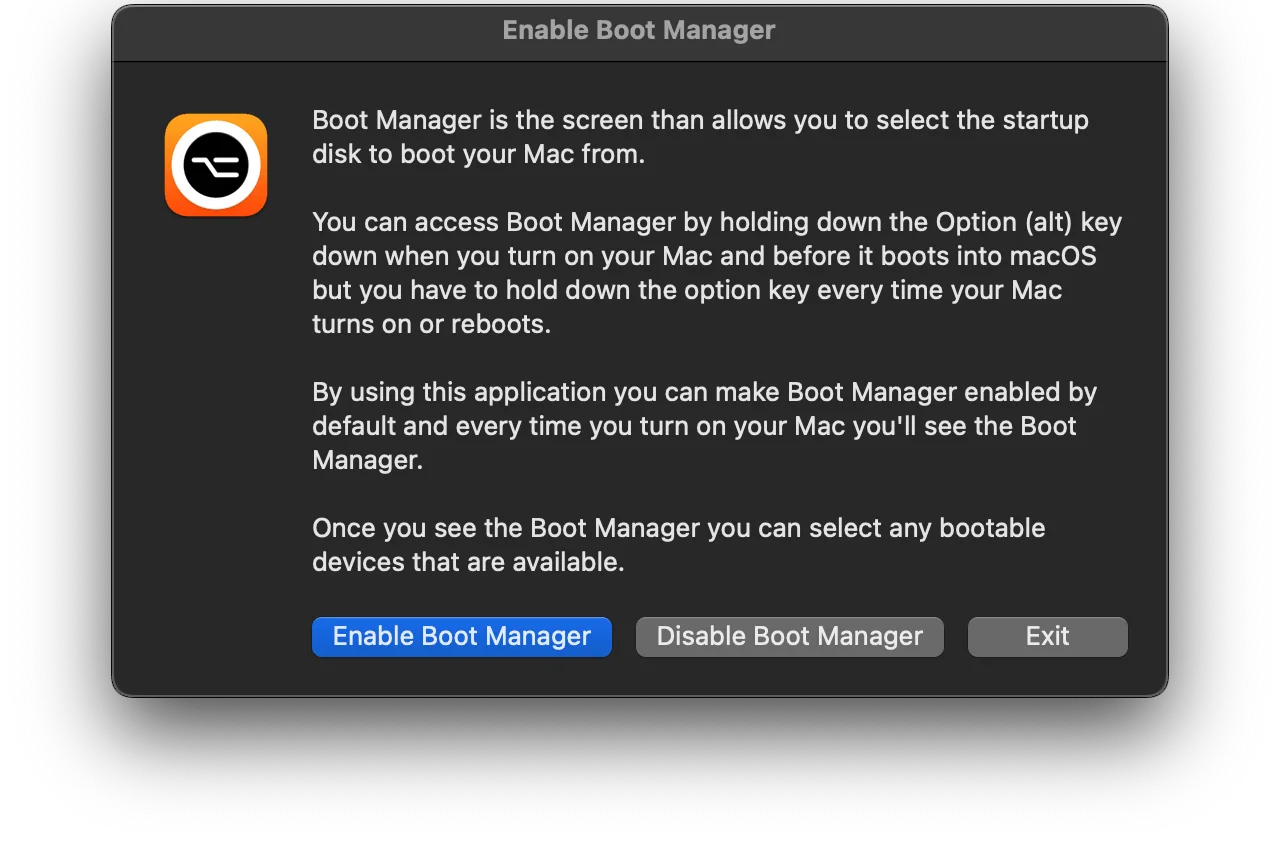
Task: Click the paragraph starting "Boot Manager is the screen"
Action: click(x=700, y=137)
